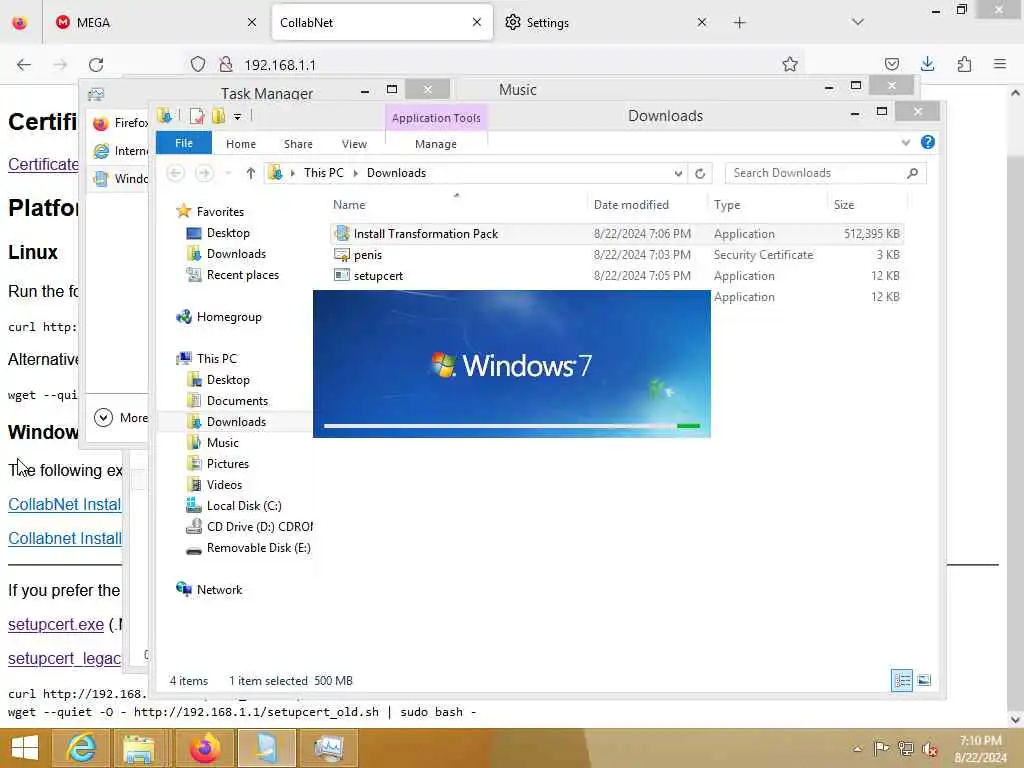Expand the This PC breadcrumb arrow

[x=356, y=173]
